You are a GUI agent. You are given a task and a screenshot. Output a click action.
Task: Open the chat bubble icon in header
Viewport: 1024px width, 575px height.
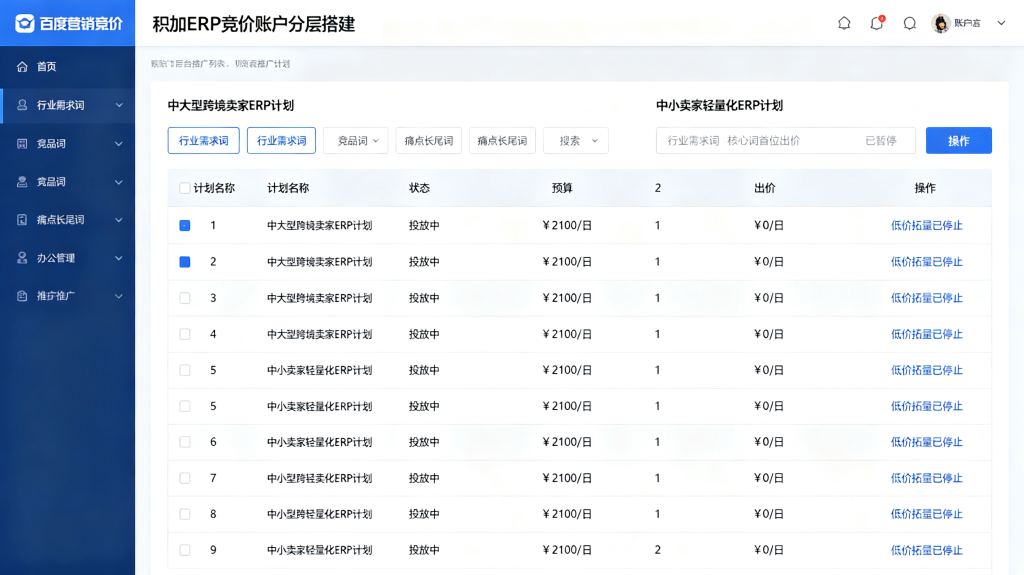tap(910, 24)
